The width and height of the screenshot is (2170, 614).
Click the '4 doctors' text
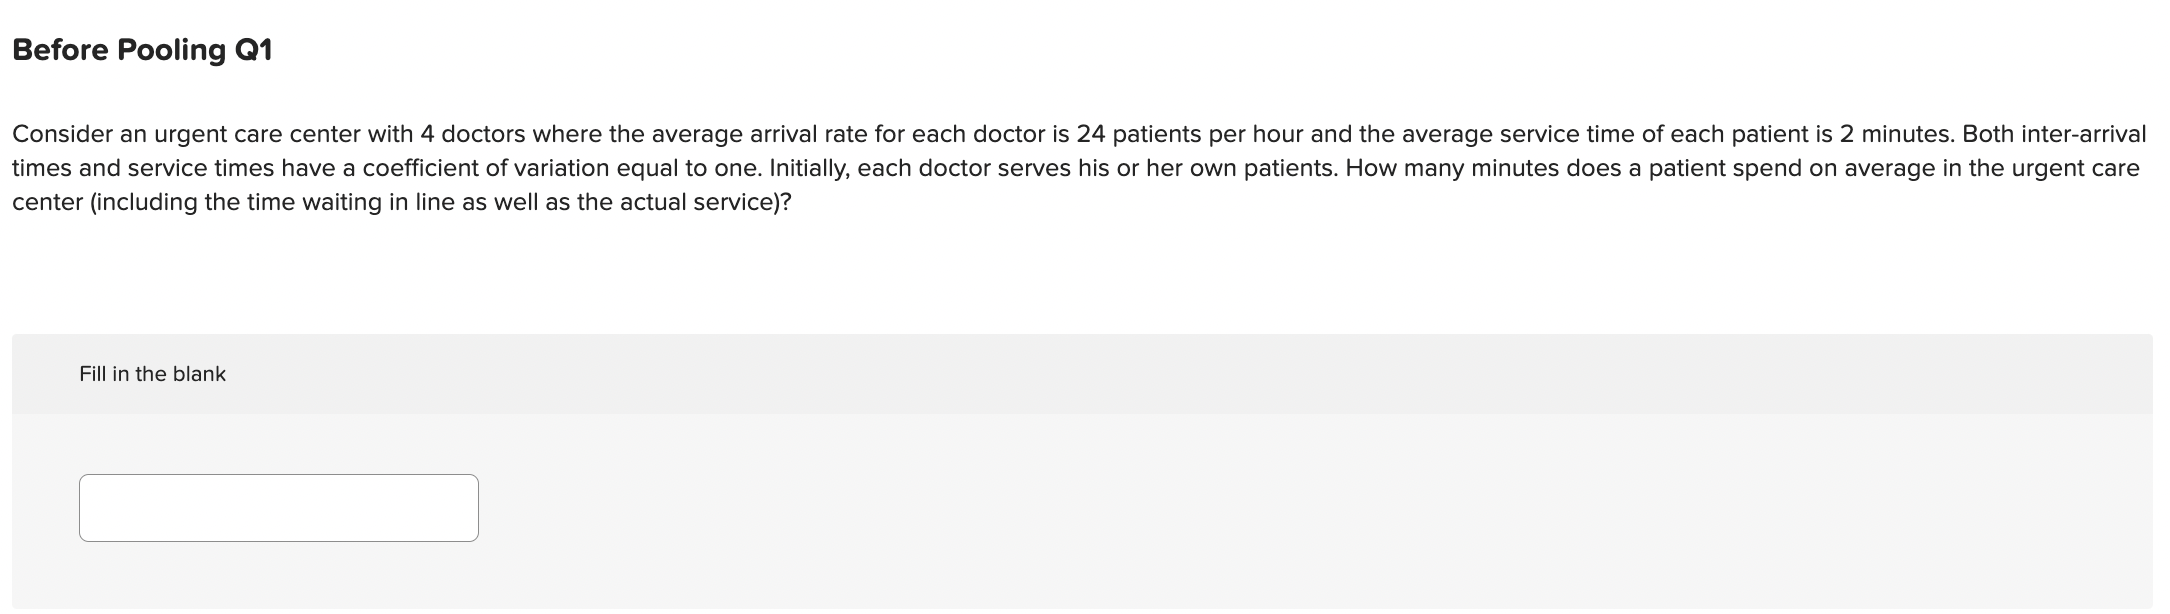[x=473, y=134]
